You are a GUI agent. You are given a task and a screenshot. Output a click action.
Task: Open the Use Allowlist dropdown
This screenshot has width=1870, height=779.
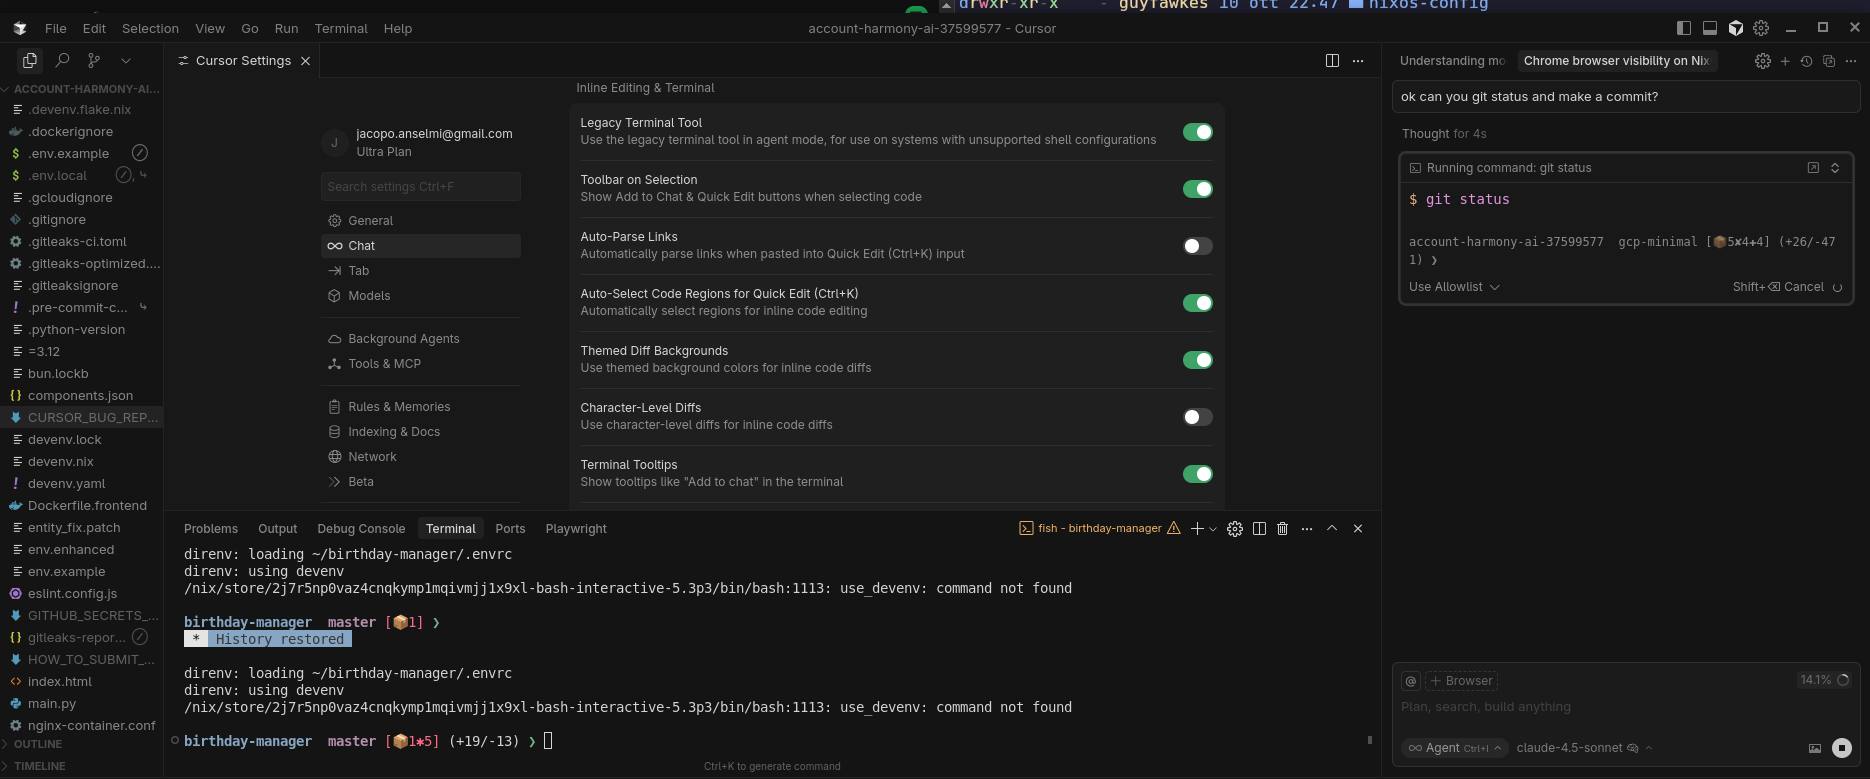point(1454,287)
